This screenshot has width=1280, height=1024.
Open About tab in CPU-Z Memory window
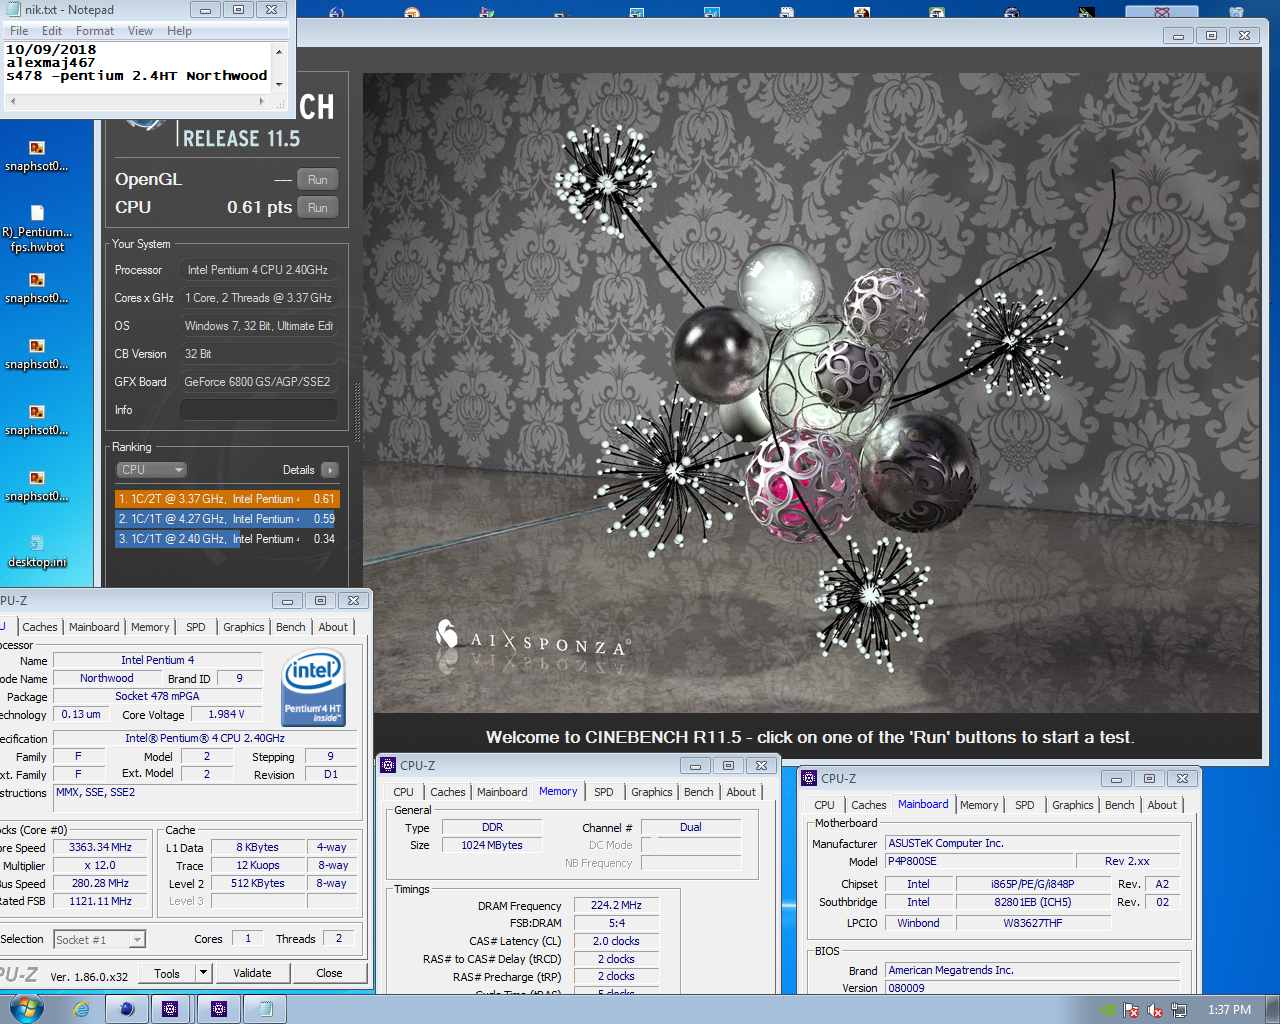[x=741, y=792]
